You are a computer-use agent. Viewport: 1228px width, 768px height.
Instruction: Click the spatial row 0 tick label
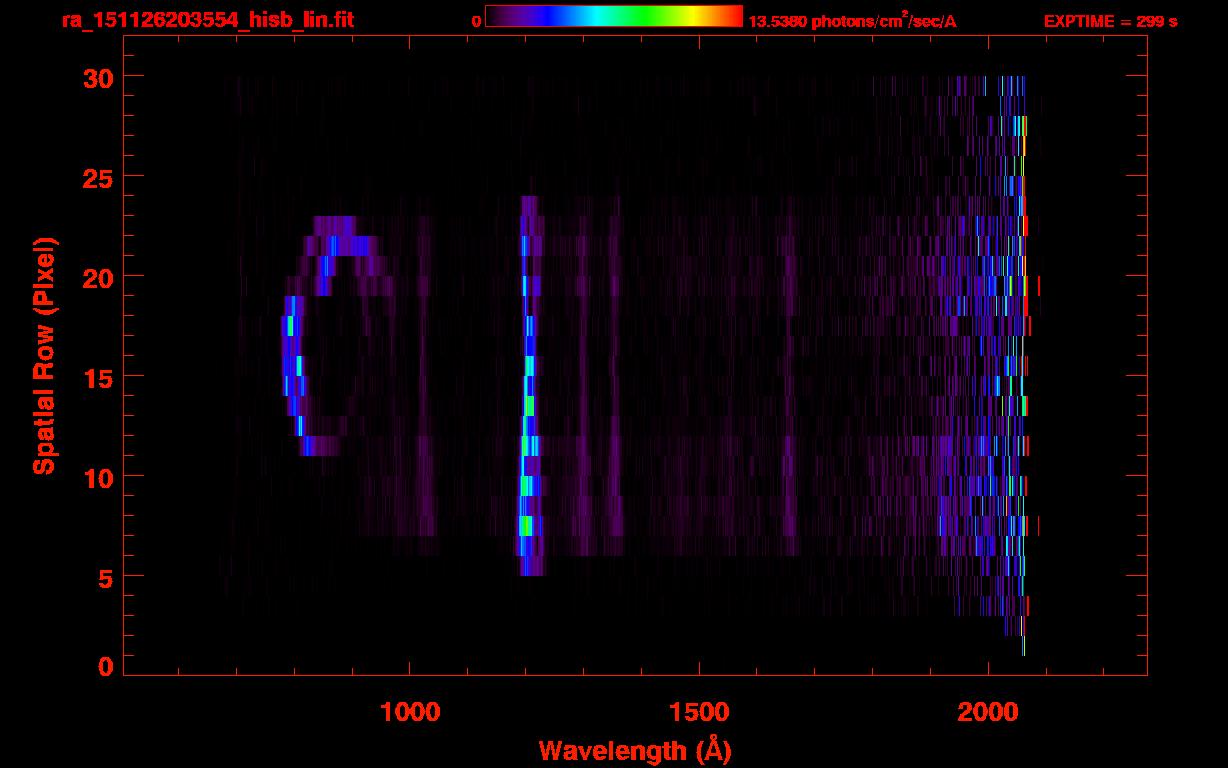pos(106,666)
